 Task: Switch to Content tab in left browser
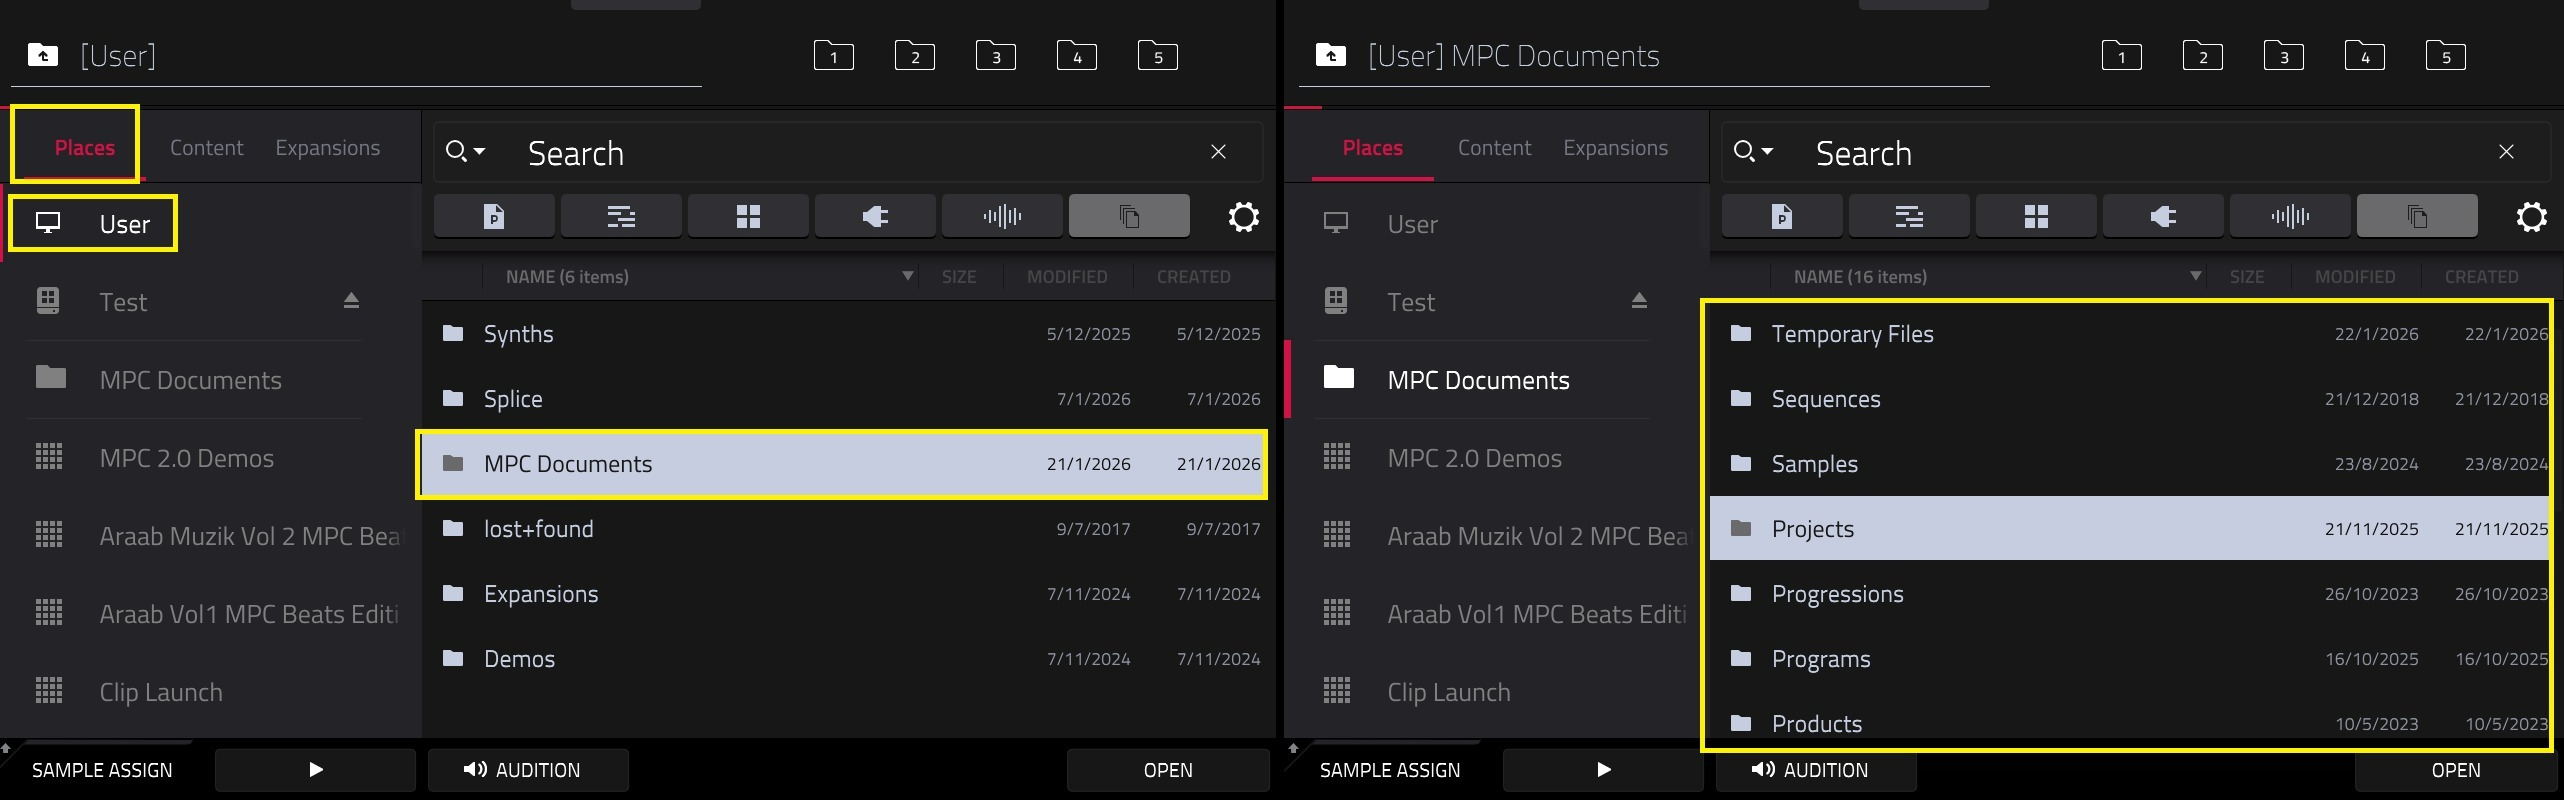coord(206,148)
